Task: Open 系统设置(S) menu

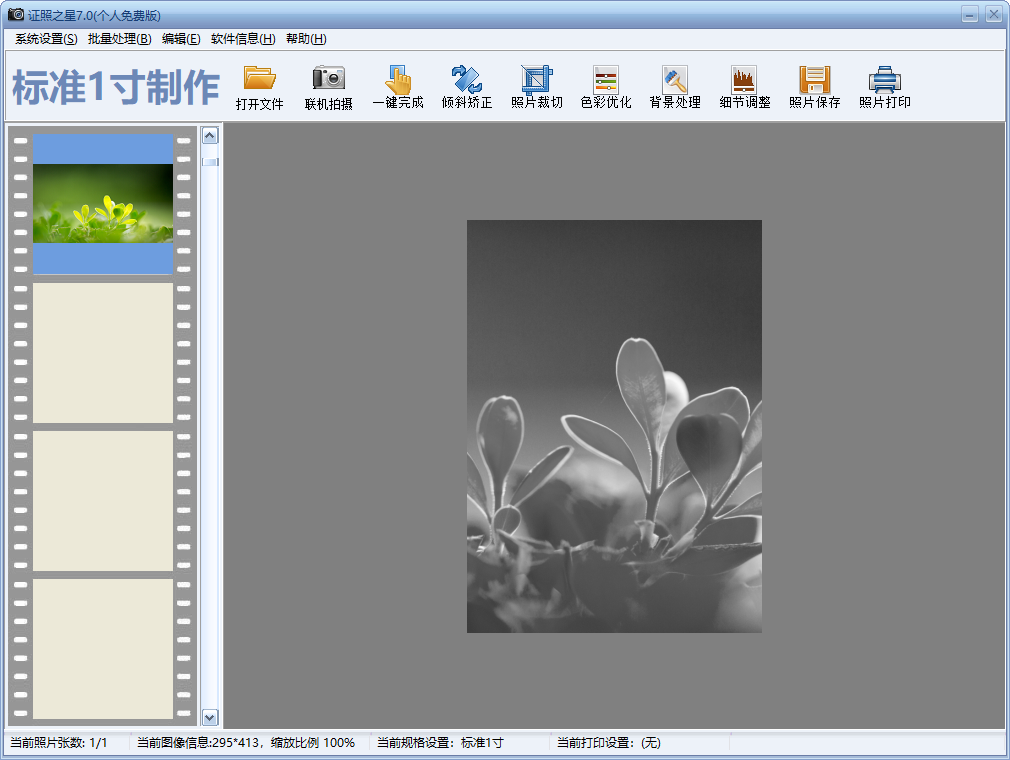Action: tap(46, 39)
